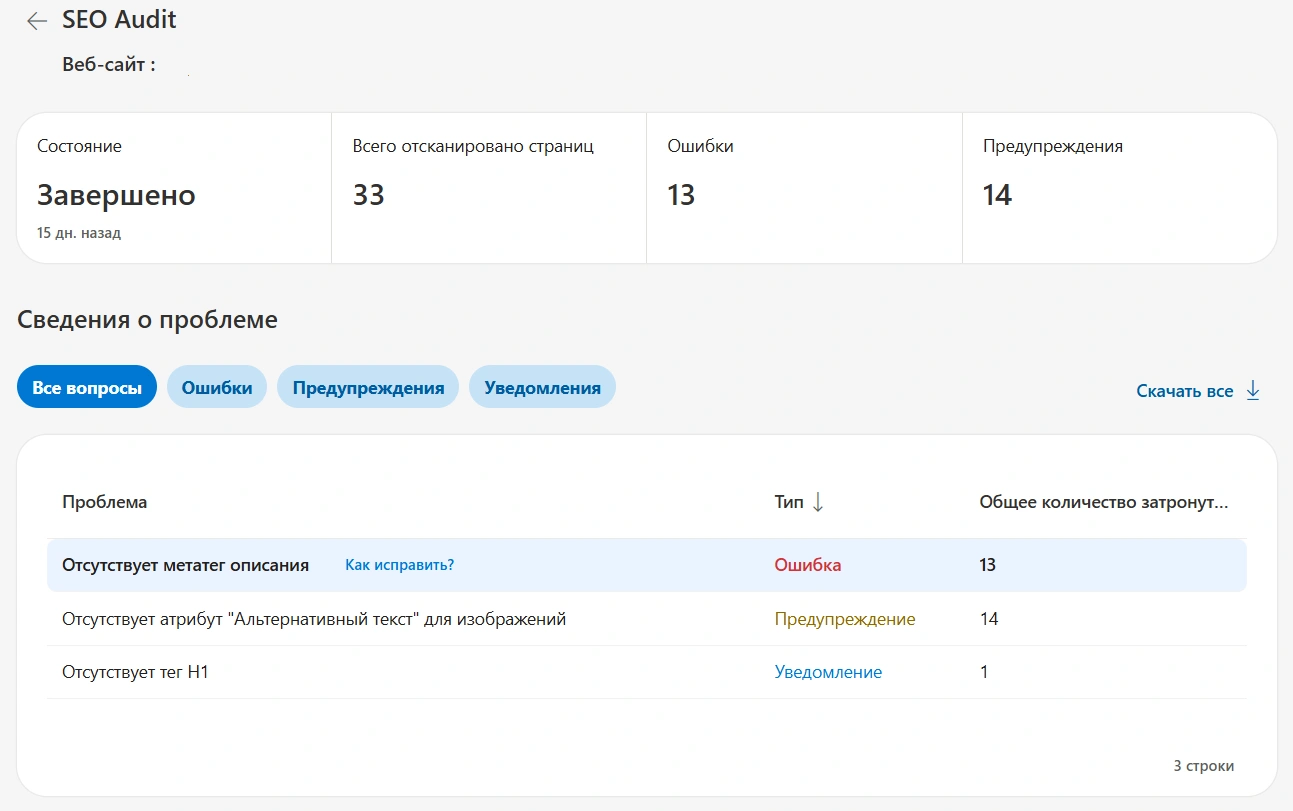Viewport: 1293px width, 811px height.
Task: Click the 15 дн. назад timestamp
Action: [x=79, y=233]
